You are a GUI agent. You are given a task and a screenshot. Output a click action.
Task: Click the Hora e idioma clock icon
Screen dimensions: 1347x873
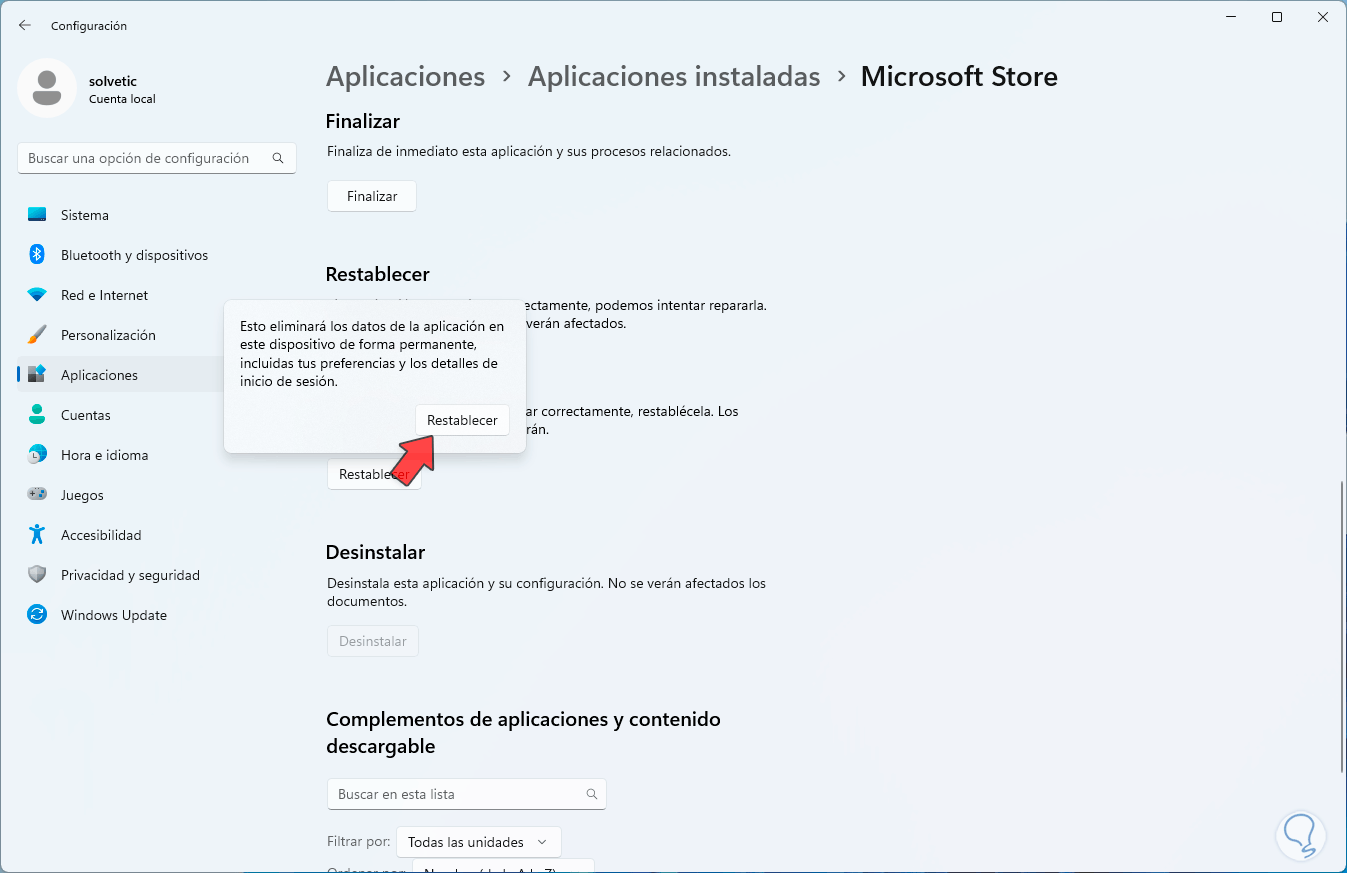click(37, 455)
